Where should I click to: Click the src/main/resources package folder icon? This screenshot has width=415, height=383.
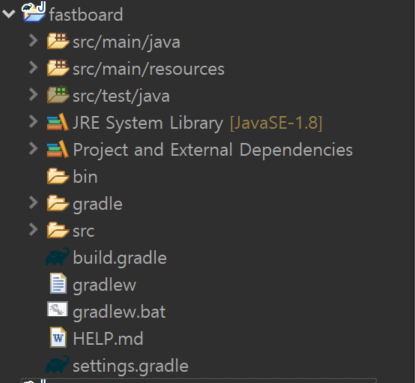coord(58,68)
